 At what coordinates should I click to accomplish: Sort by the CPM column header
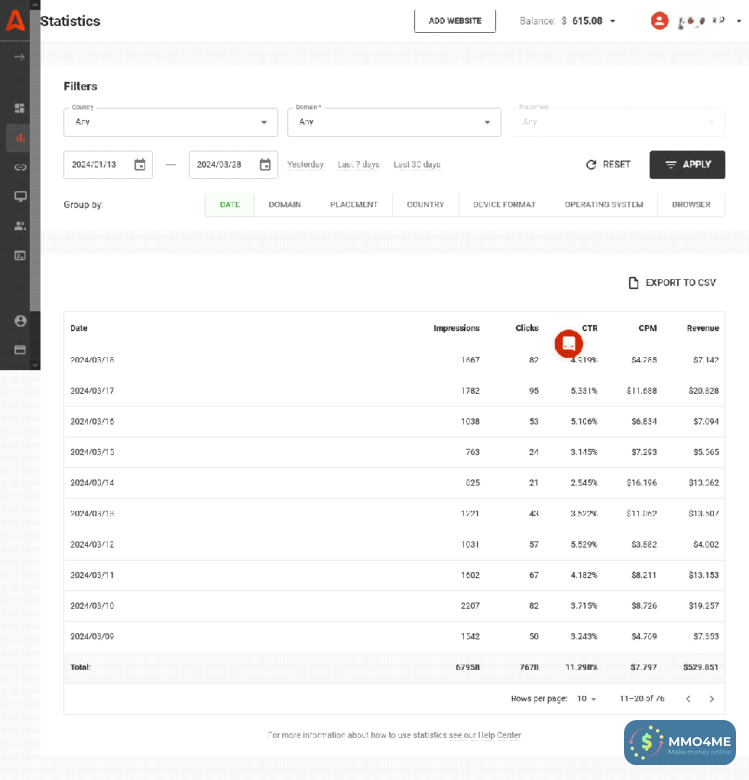pyautogui.click(x=648, y=328)
